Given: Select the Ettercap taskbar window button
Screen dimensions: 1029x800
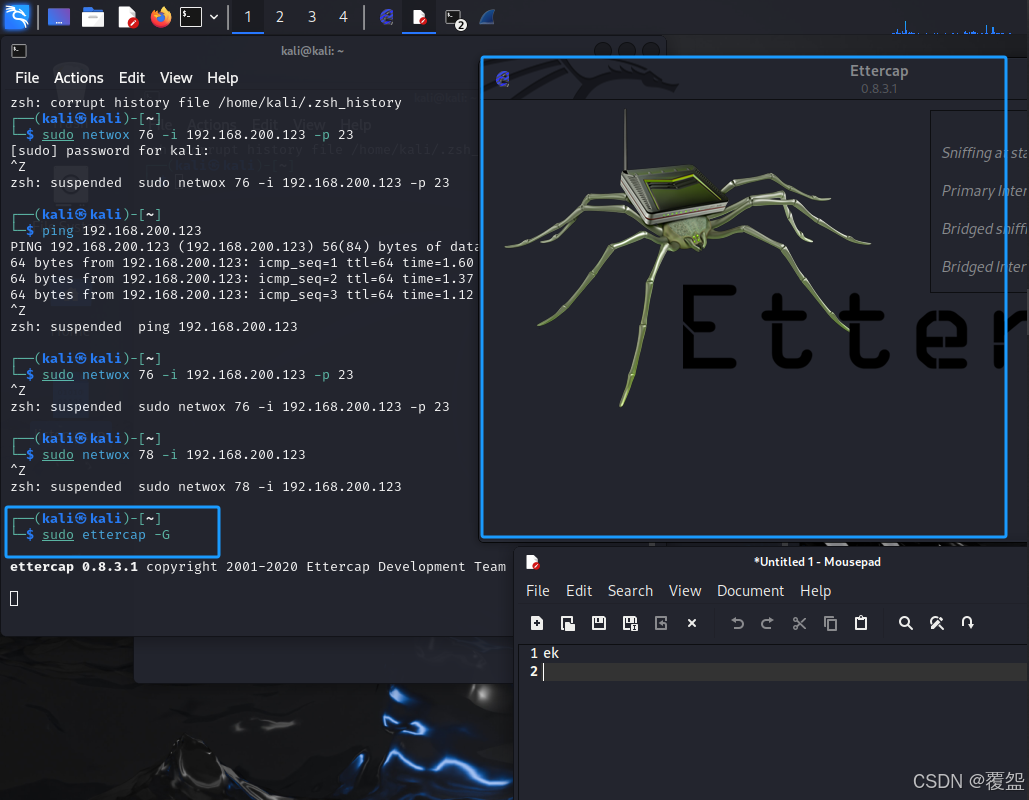Looking at the screenshot, I should click(387, 17).
